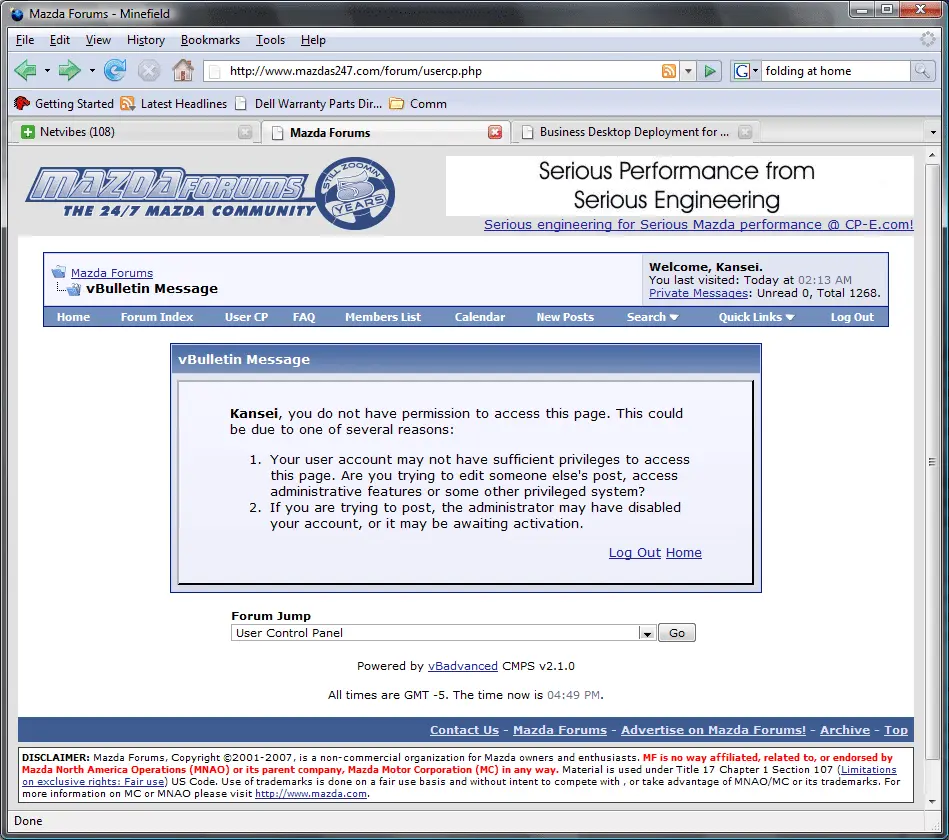Open the Forum Jump dropdown

[x=647, y=633]
